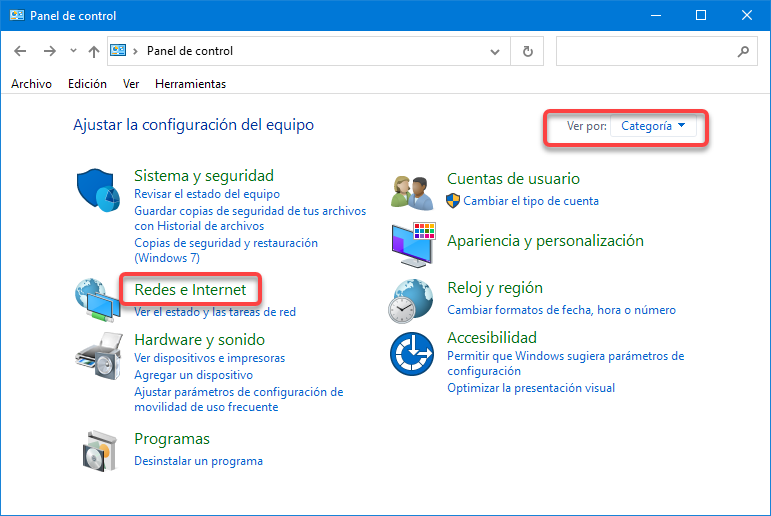Viewport: 771px width, 516px height.
Task: Close the Panel de control window
Action: [746, 15]
